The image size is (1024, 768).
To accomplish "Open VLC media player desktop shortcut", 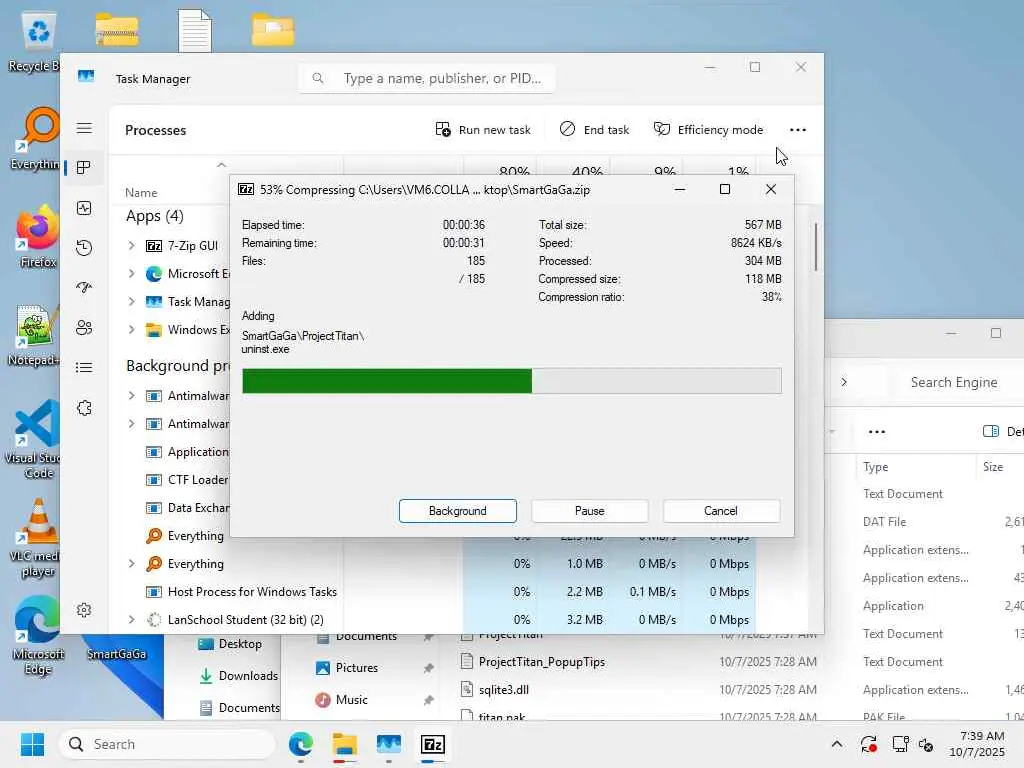I will (37, 538).
